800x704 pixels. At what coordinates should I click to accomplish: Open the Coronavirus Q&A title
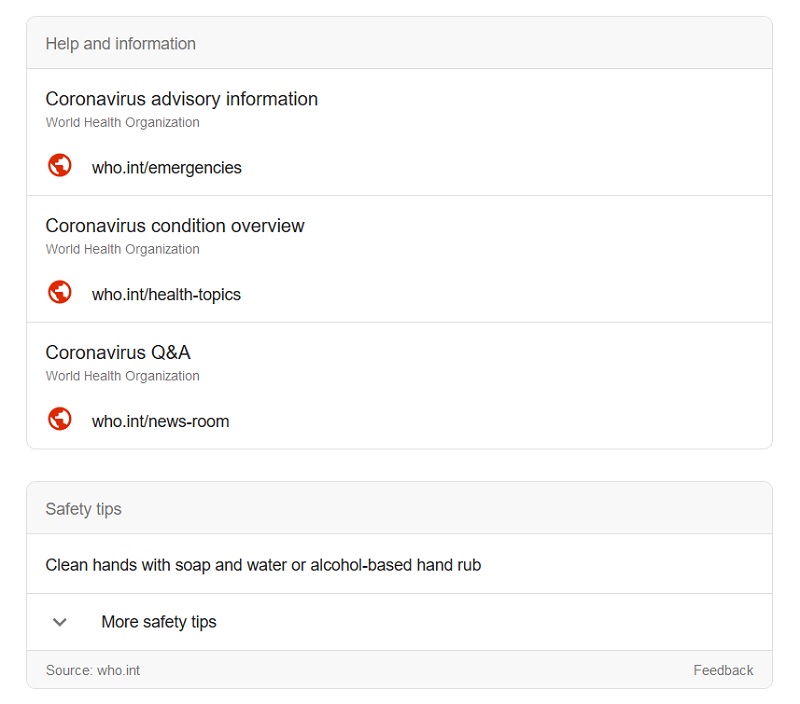(x=118, y=353)
